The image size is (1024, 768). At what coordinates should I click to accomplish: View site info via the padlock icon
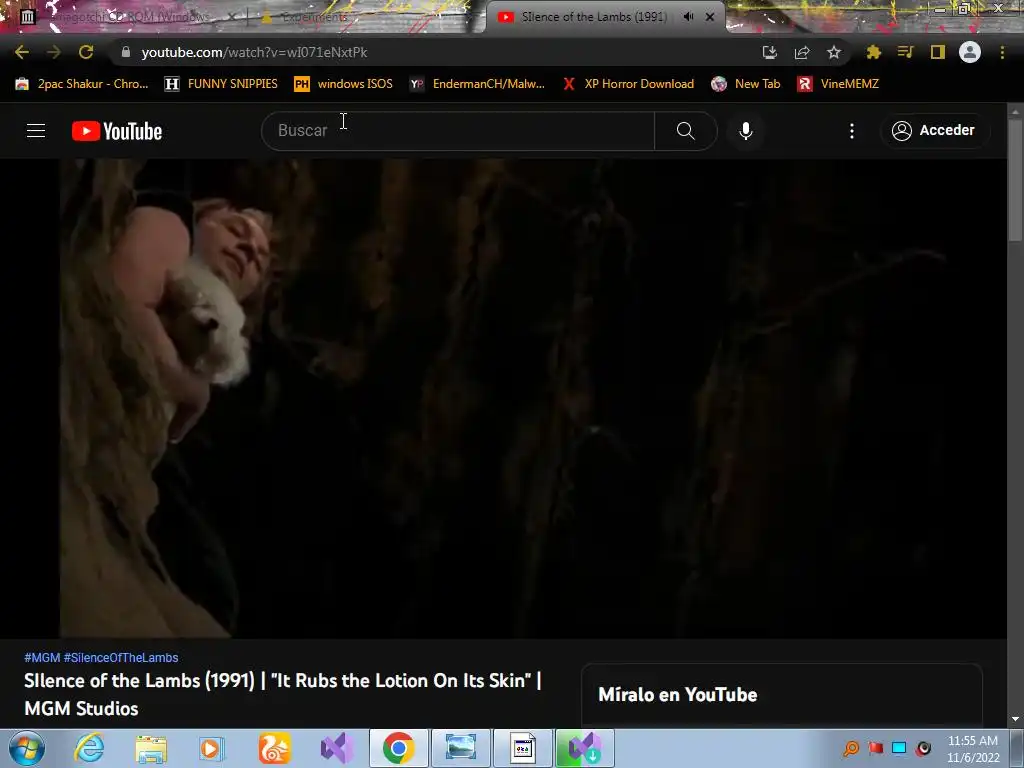point(126,52)
